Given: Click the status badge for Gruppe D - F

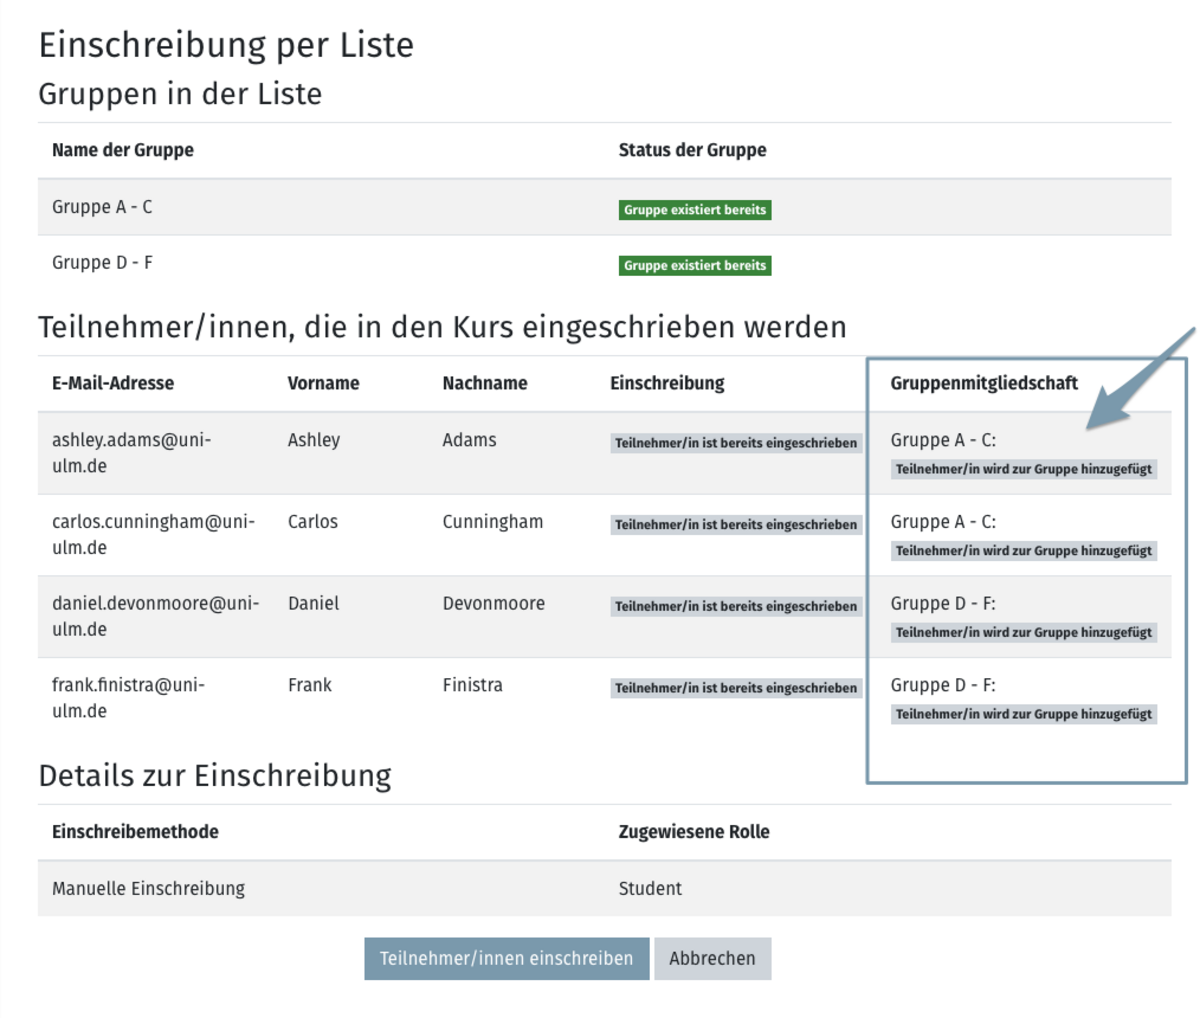Looking at the screenshot, I should point(695,265).
